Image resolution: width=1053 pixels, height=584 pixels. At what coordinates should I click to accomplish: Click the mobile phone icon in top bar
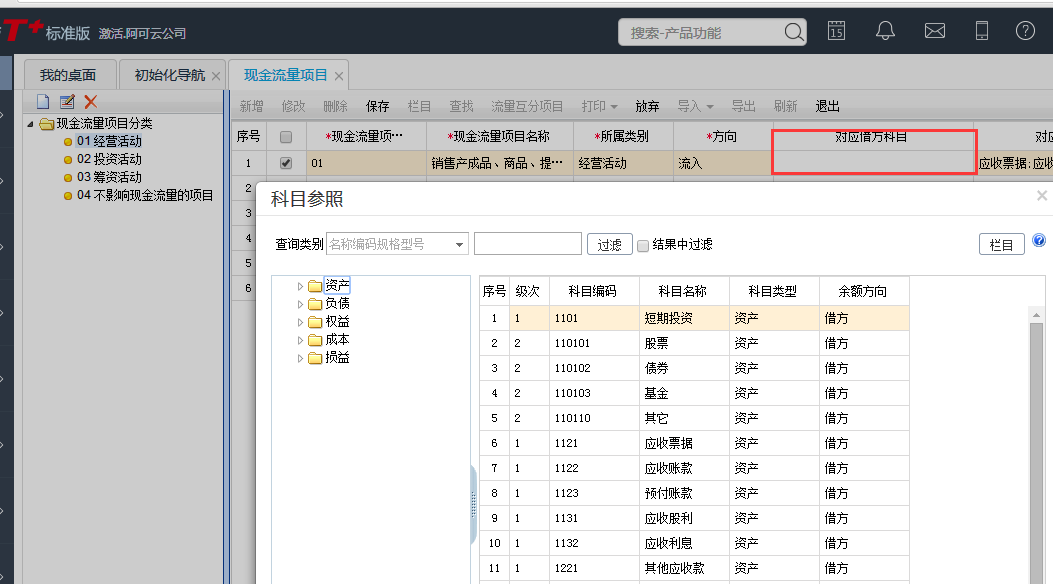pyautogui.click(x=982, y=30)
